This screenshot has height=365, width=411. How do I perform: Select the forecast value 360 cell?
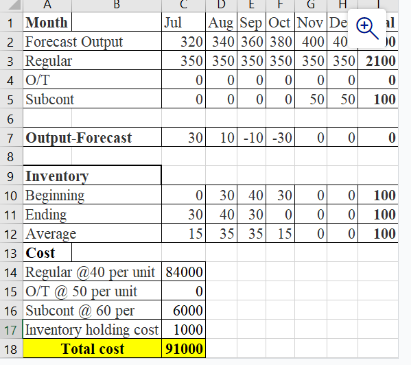pos(252,42)
